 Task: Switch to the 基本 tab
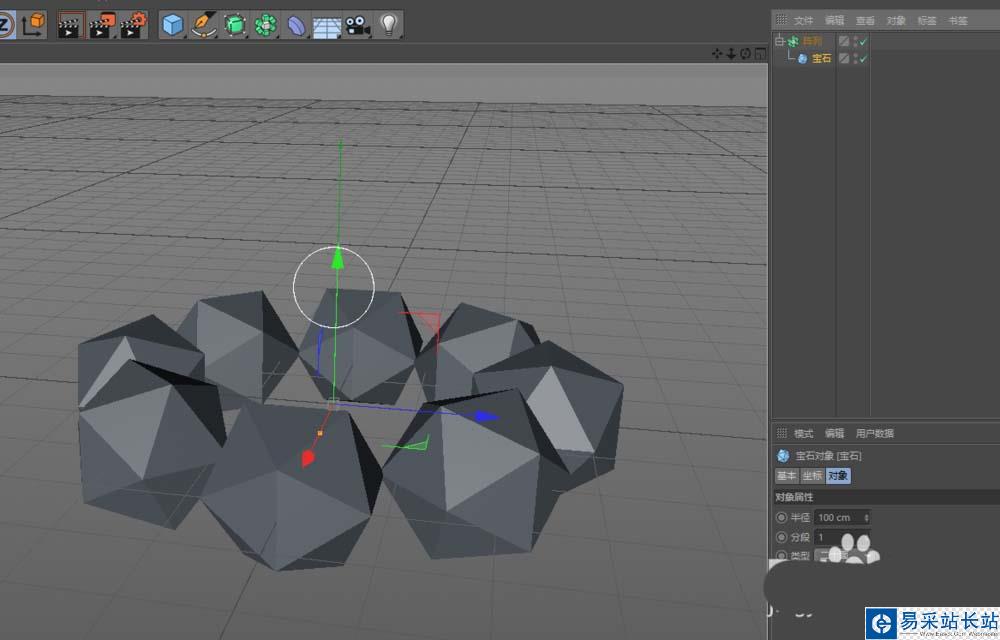click(786, 476)
